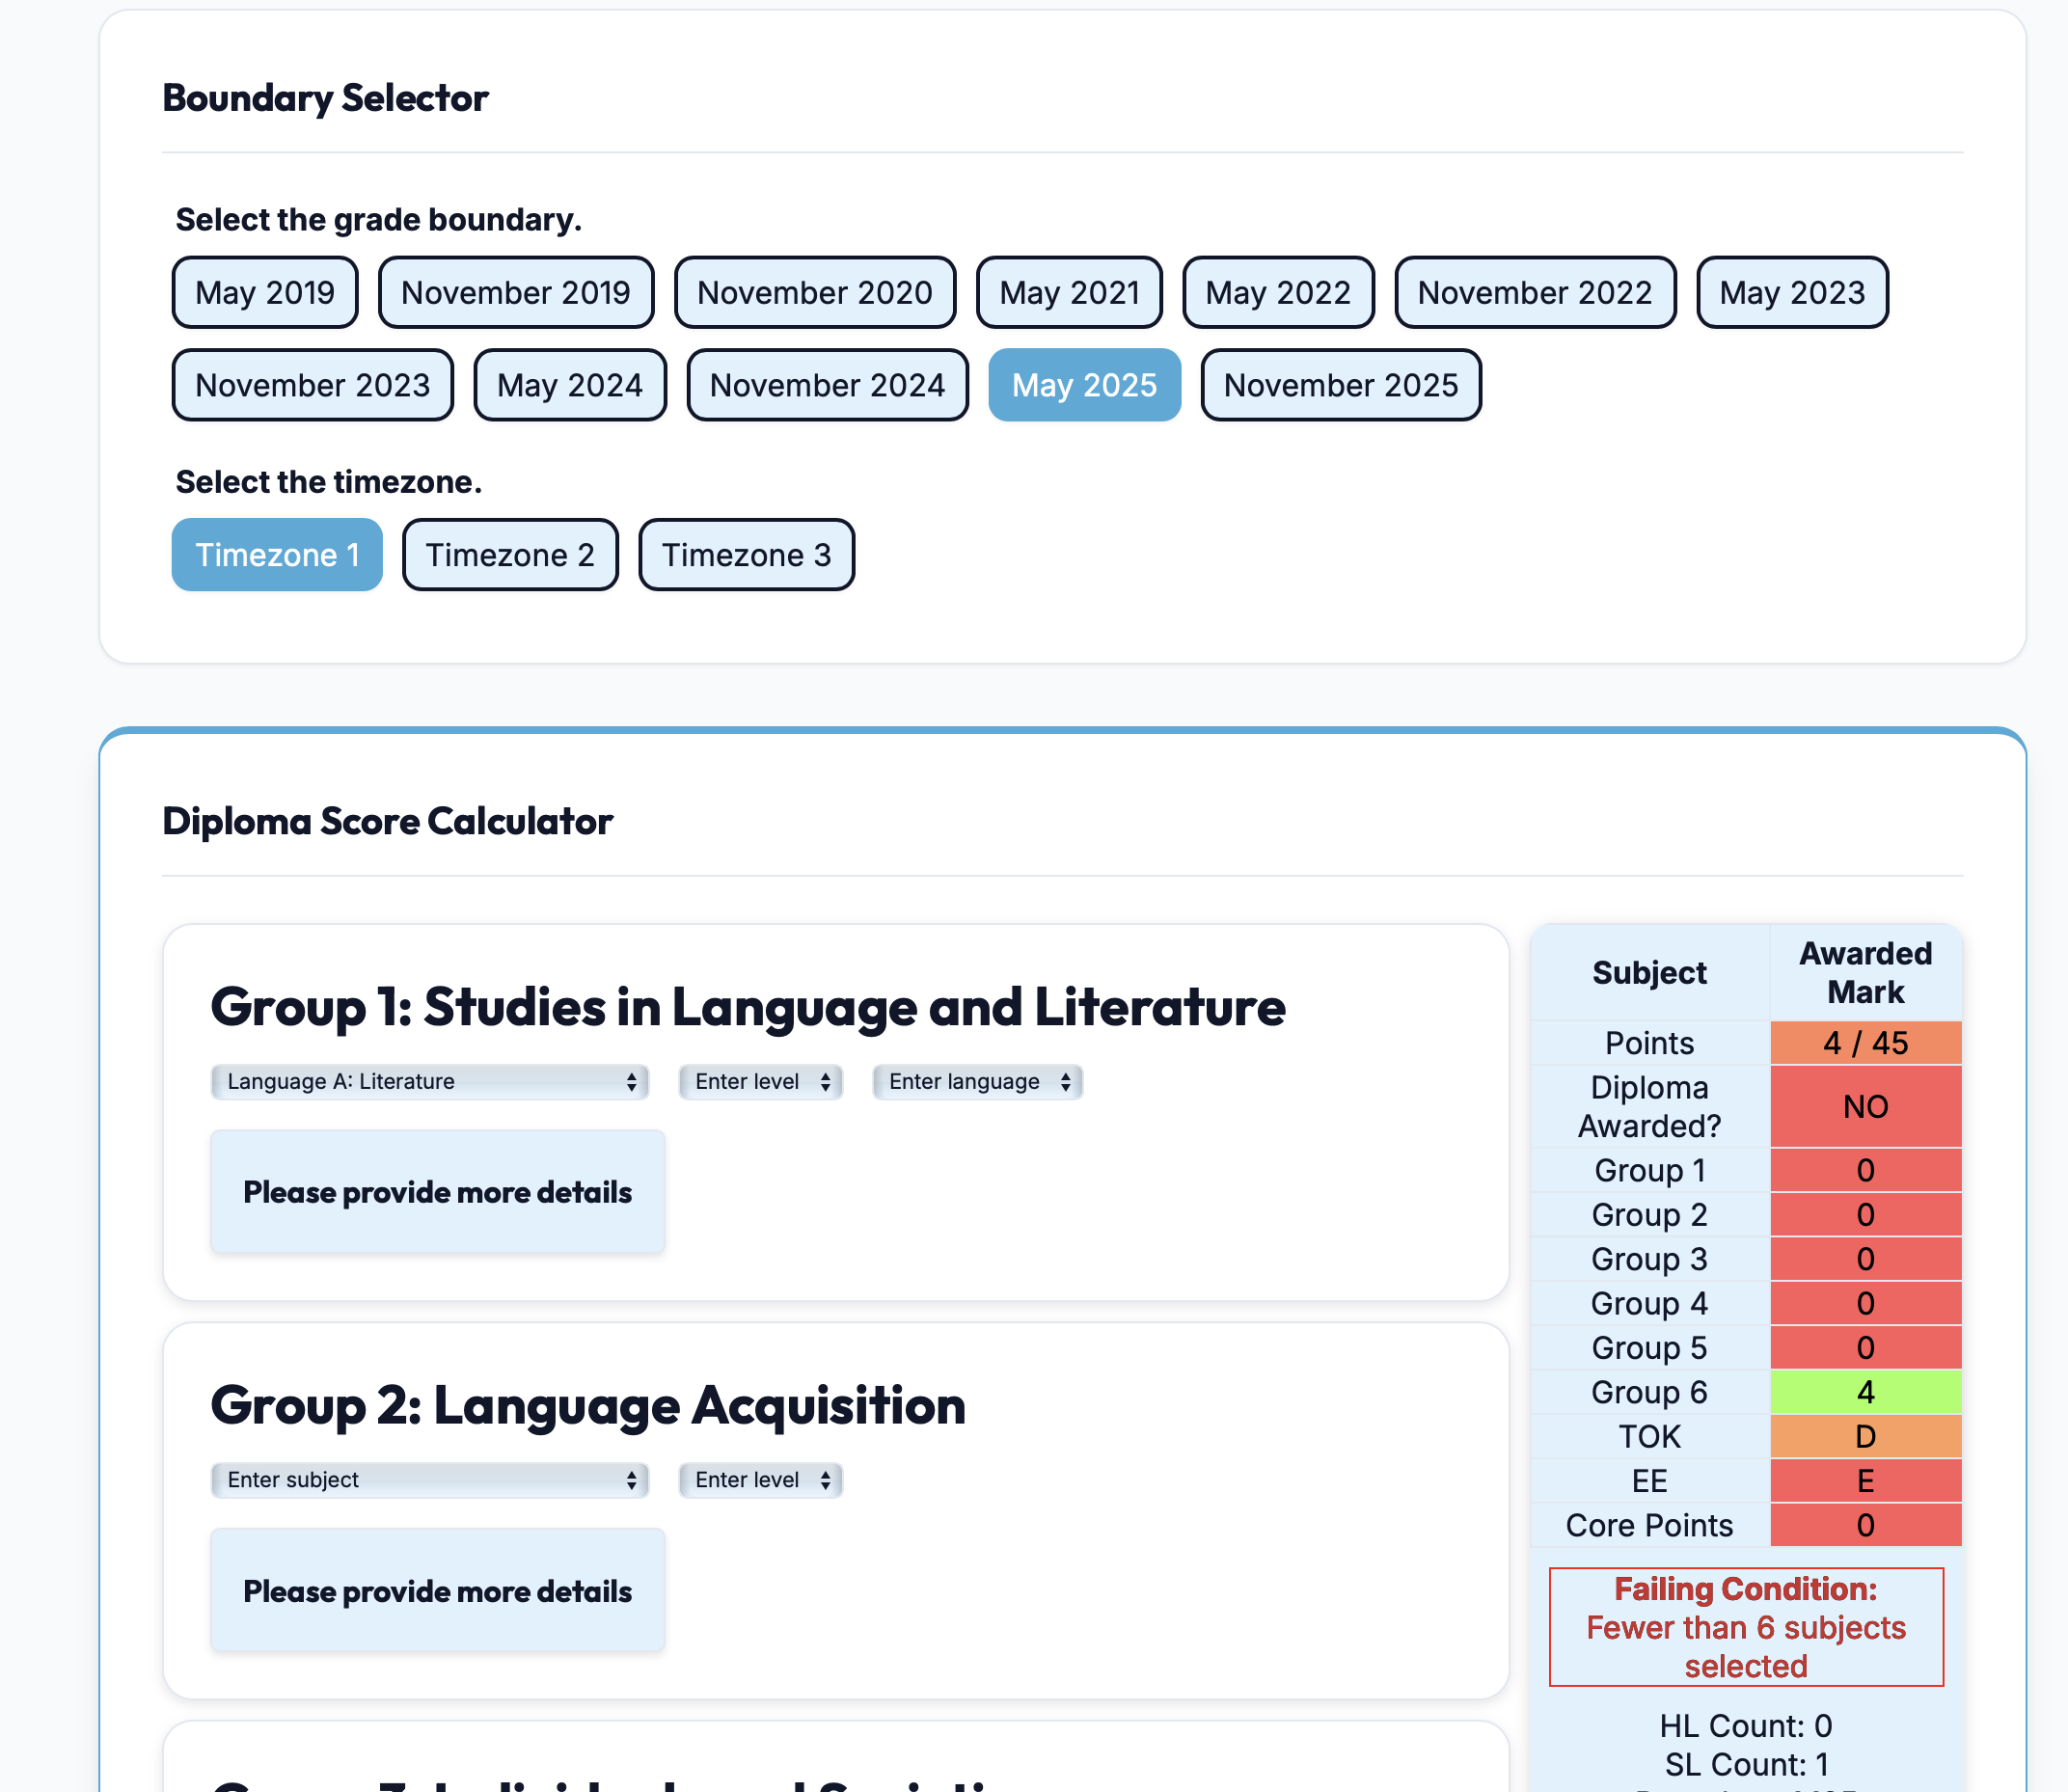Open the Language A: Literature subject dropdown
Image resolution: width=2068 pixels, height=1792 pixels.
[429, 1081]
